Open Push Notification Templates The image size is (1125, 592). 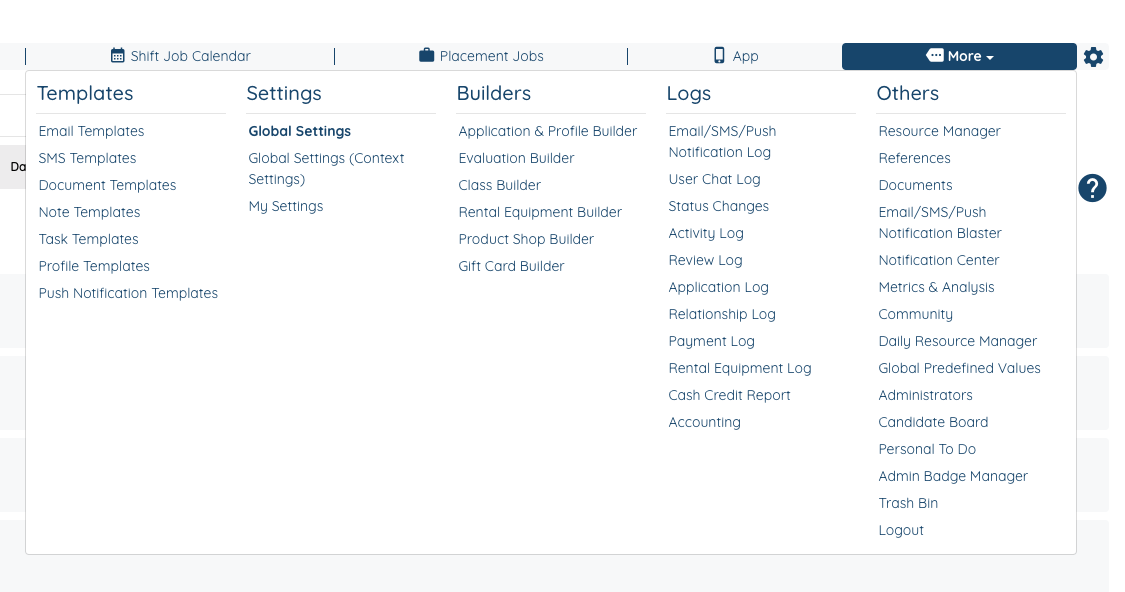coord(128,293)
